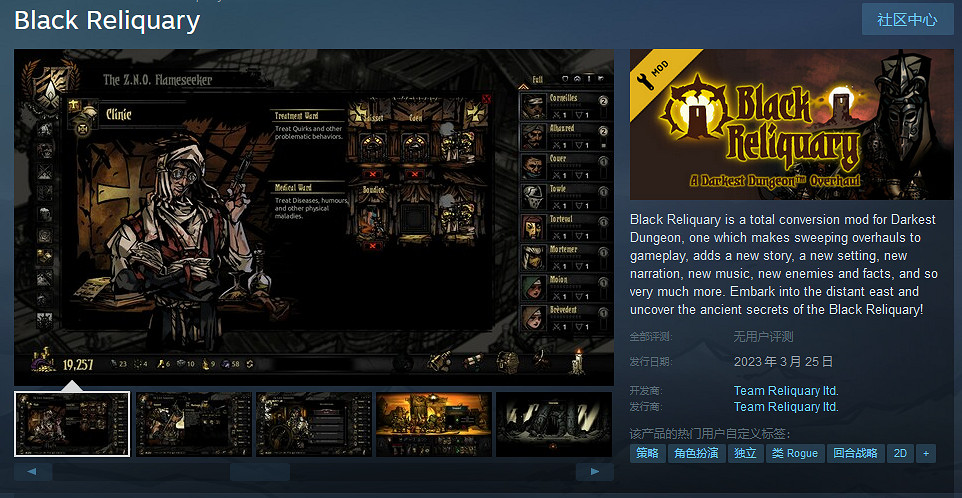962x498 pixels.
Task: Click the 无用户评测 review summary text
Action: [763, 337]
